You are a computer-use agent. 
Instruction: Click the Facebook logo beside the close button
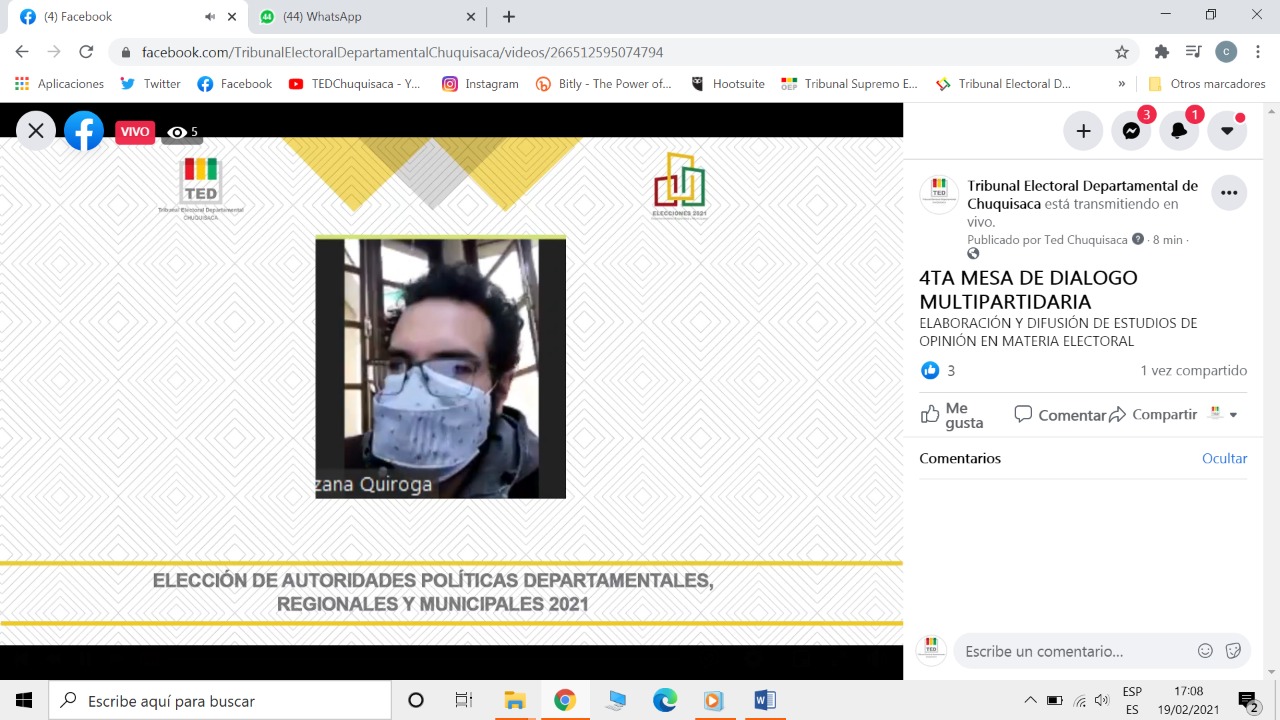point(84,131)
